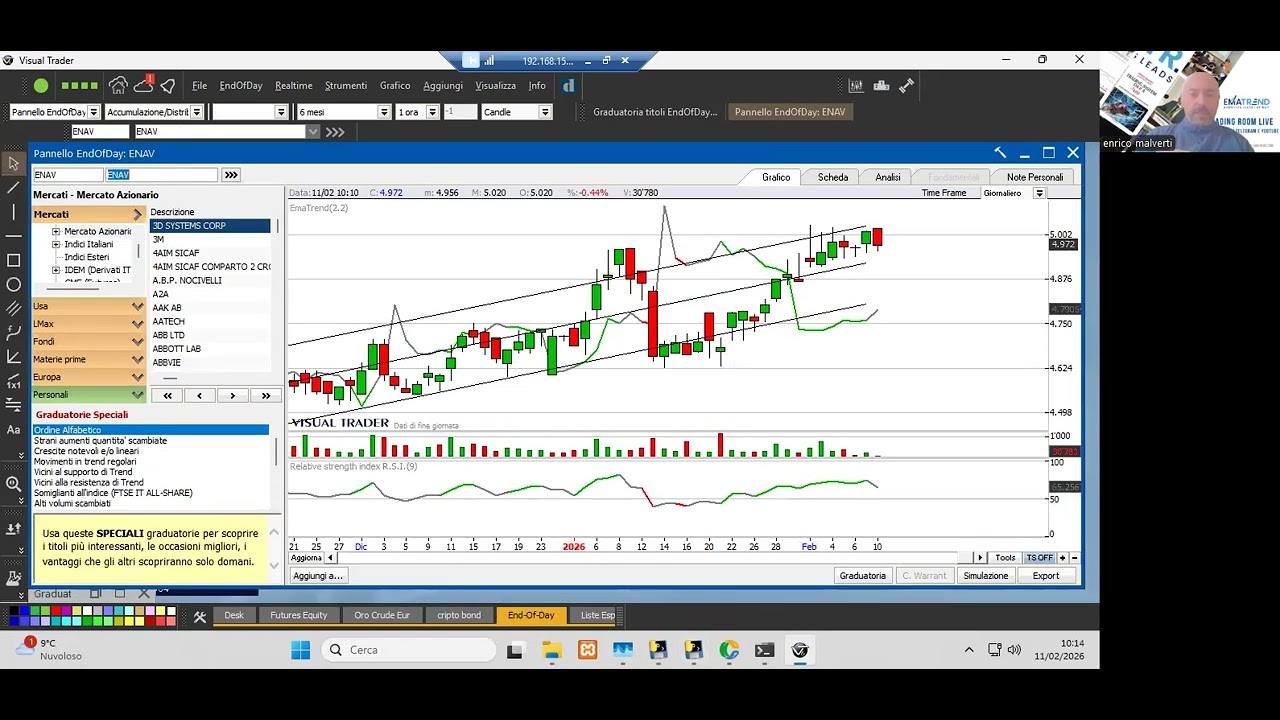This screenshot has height=720, width=1280.
Task: Open File Explorer from taskbar
Action: pos(551,650)
